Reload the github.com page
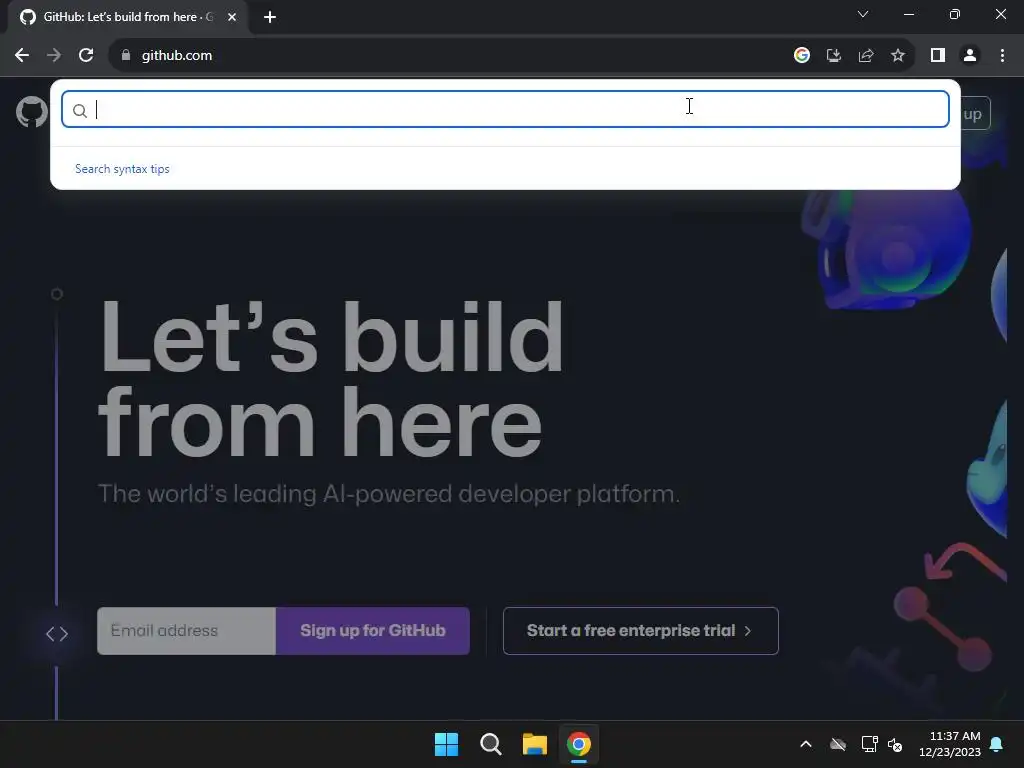1024x768 pixels. click(x=86, y=56)
